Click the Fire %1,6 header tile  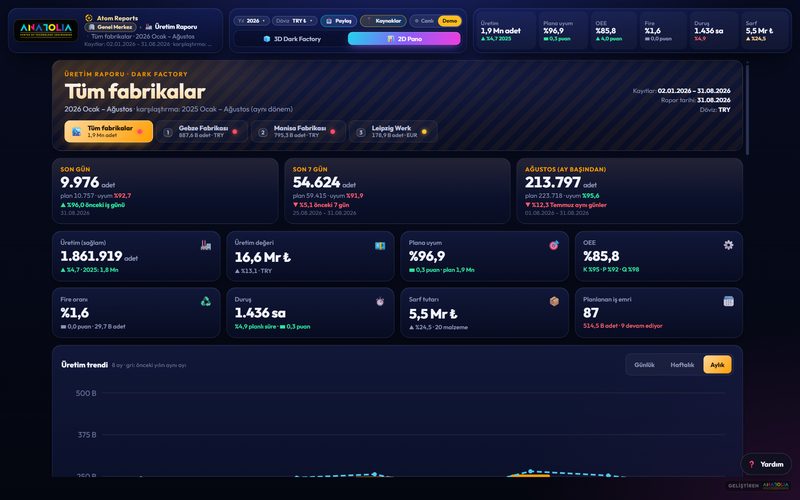[x=663, y=31]
